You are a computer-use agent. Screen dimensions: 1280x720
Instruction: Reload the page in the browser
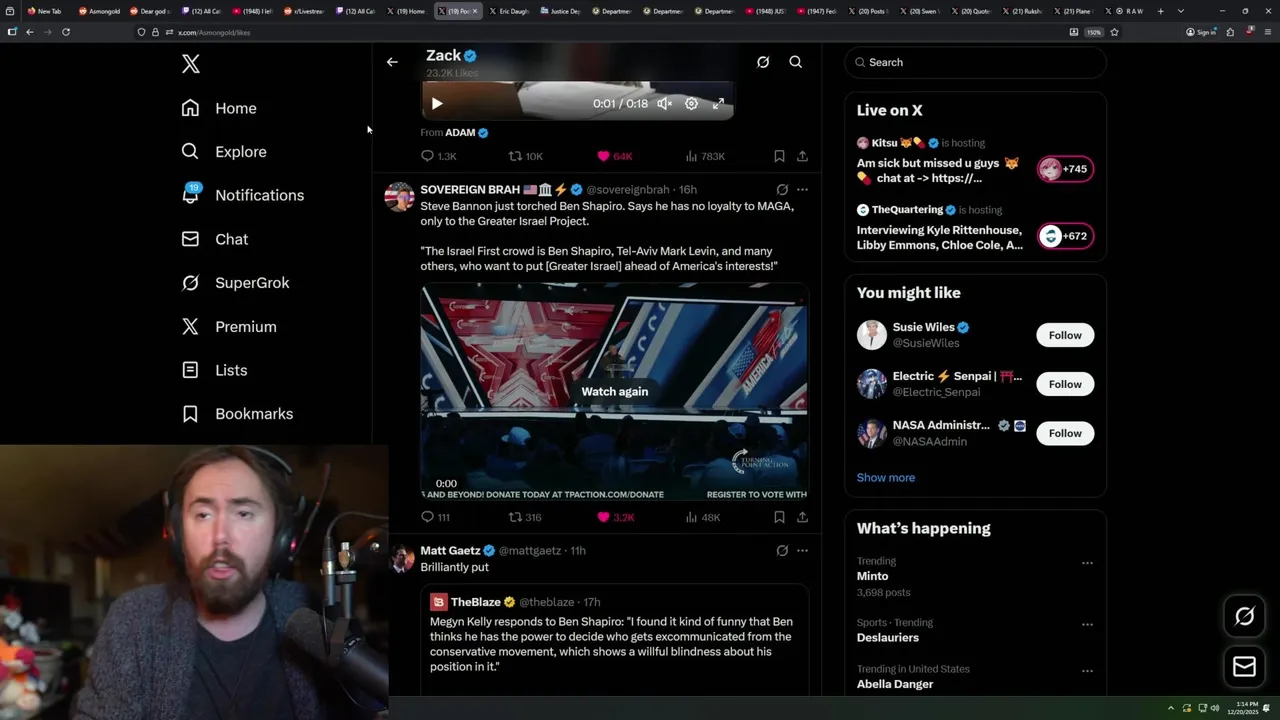(x=66, y=32)
